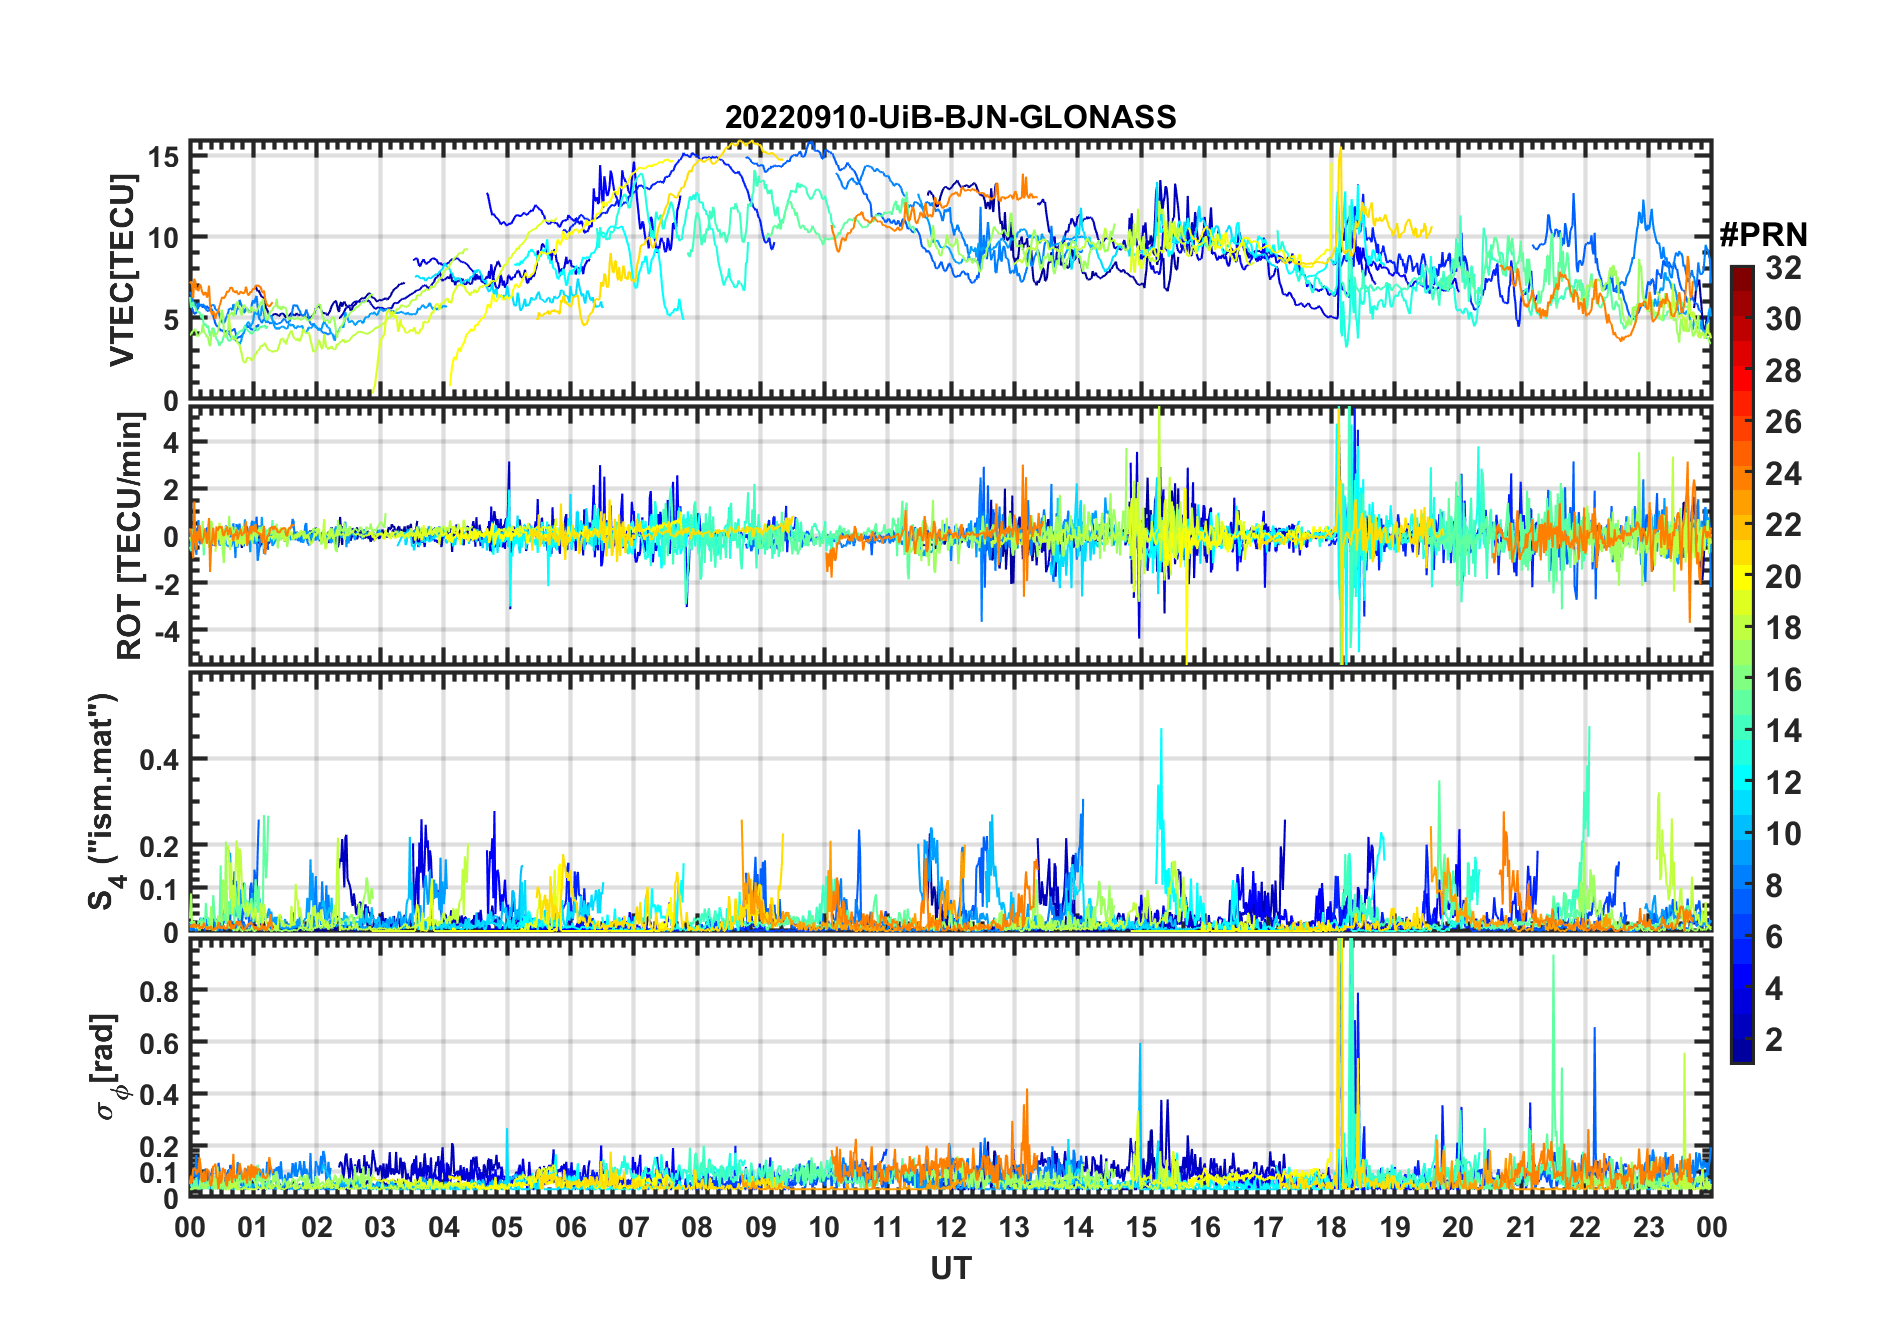
Task: Click the 18 hour tick on UT axis
Action: [1331, 1227]
